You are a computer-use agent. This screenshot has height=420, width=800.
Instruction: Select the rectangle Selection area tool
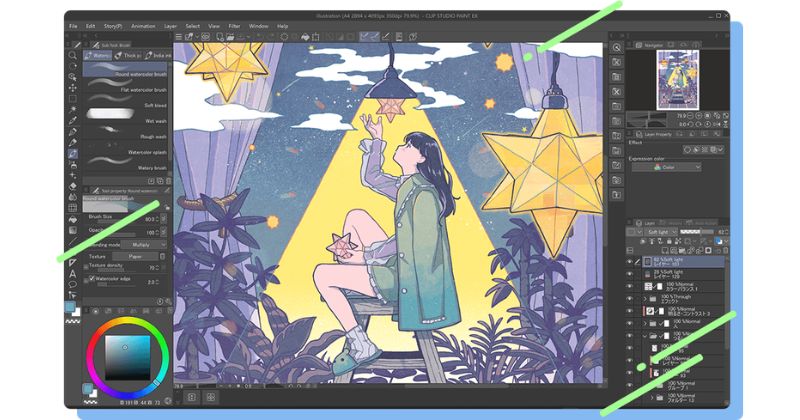72,98
